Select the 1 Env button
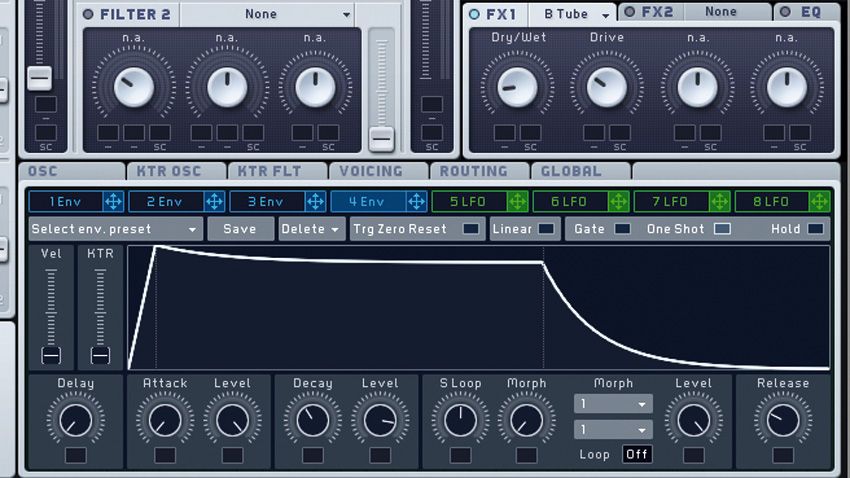Screen dimensions: 850x478 [x=66, y=202]
